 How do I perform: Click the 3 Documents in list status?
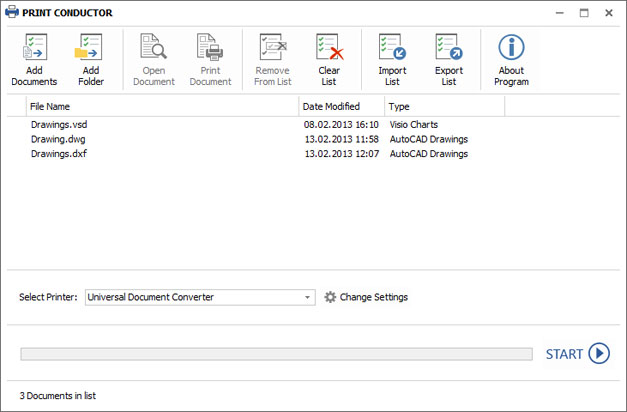click(58, 396)
